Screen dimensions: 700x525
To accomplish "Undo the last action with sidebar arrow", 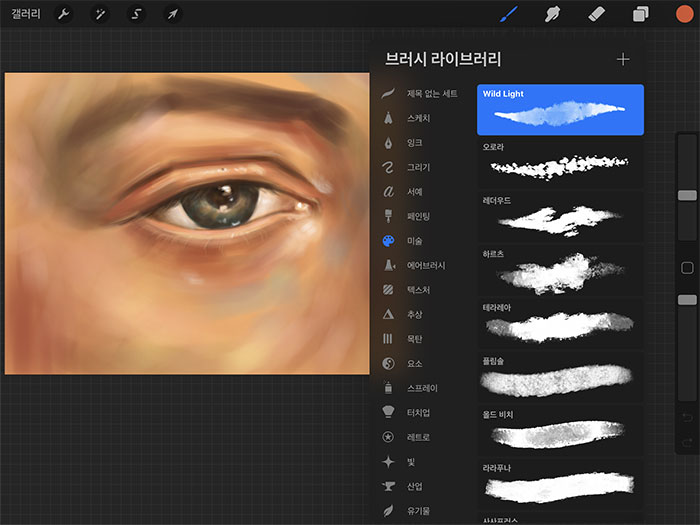I will [x=687, y=418].
